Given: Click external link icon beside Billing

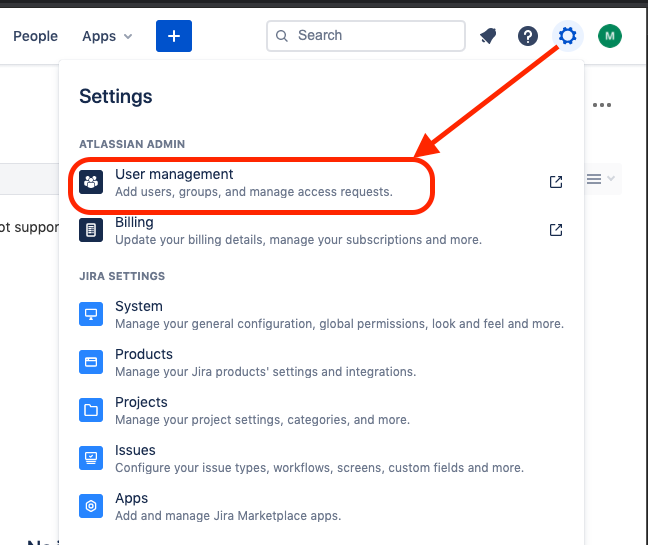Looking at the screenshot, I should click(x=556, y=230).
